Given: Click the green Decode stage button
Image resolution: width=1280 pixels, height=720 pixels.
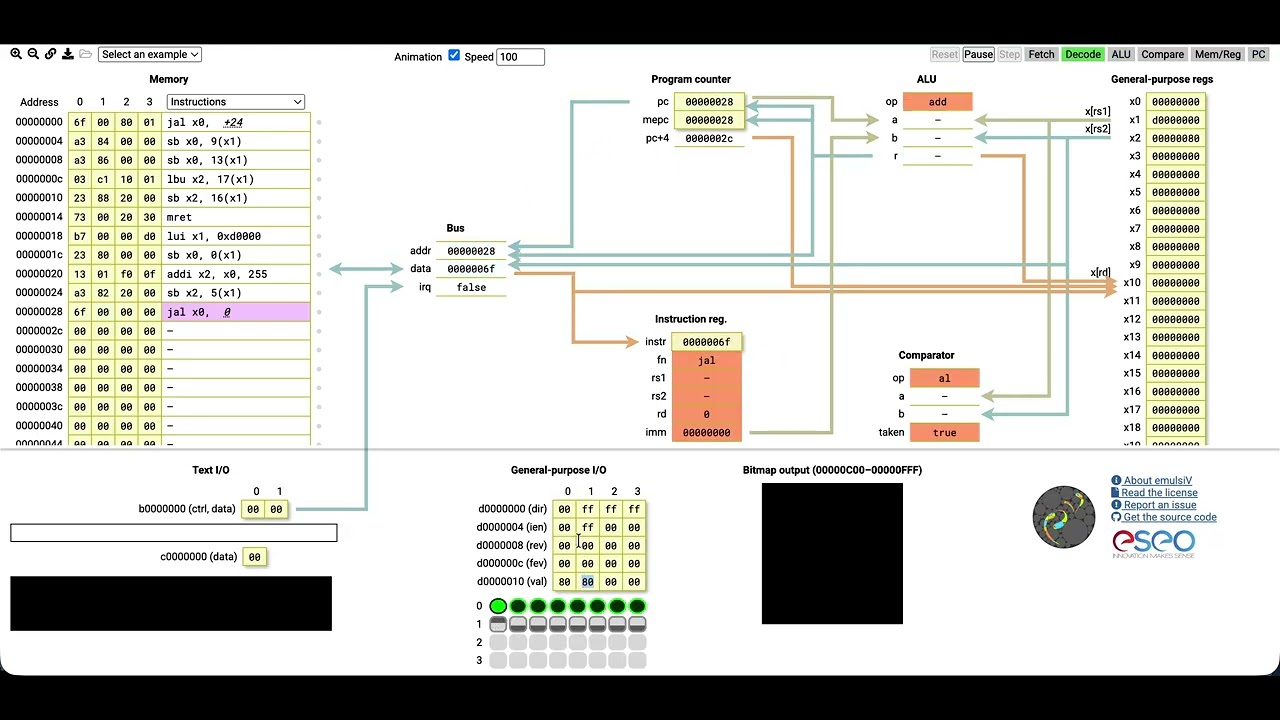Looking at the screenshot, I should 1082,55.
